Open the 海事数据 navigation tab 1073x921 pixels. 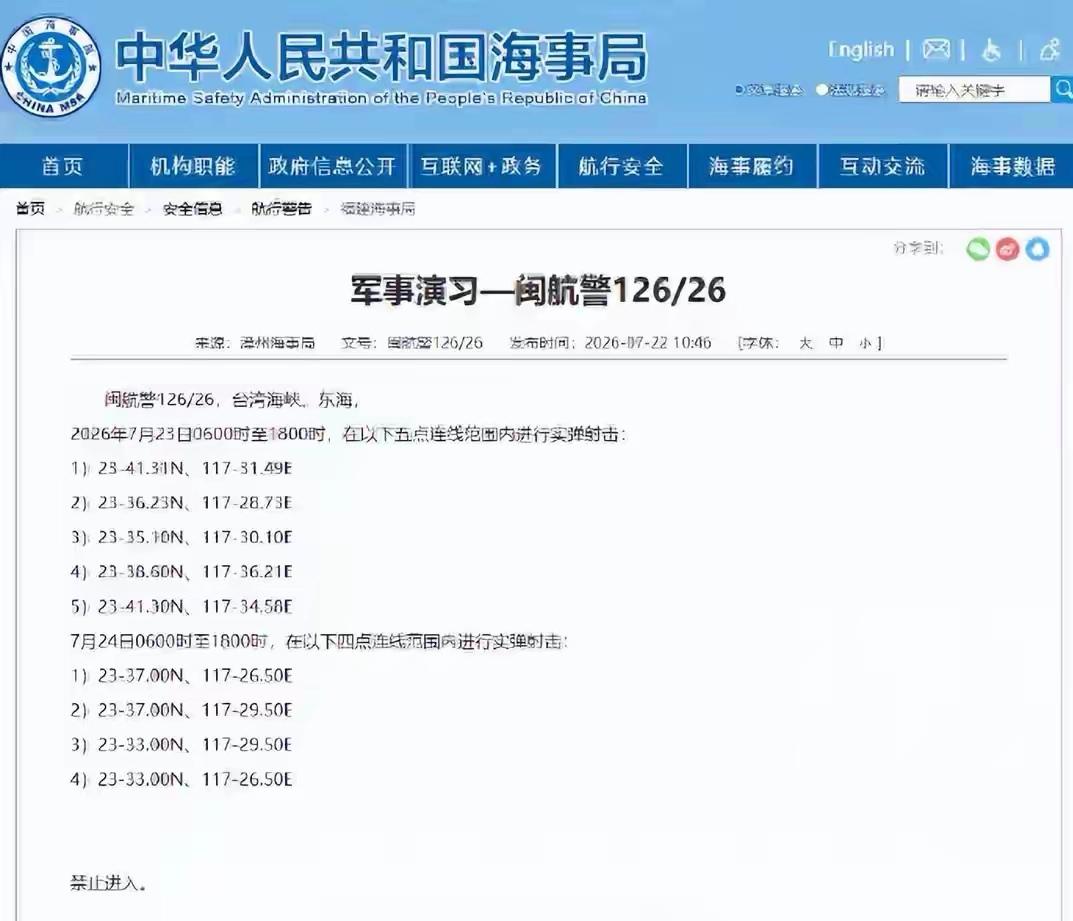click(1012, 166)
